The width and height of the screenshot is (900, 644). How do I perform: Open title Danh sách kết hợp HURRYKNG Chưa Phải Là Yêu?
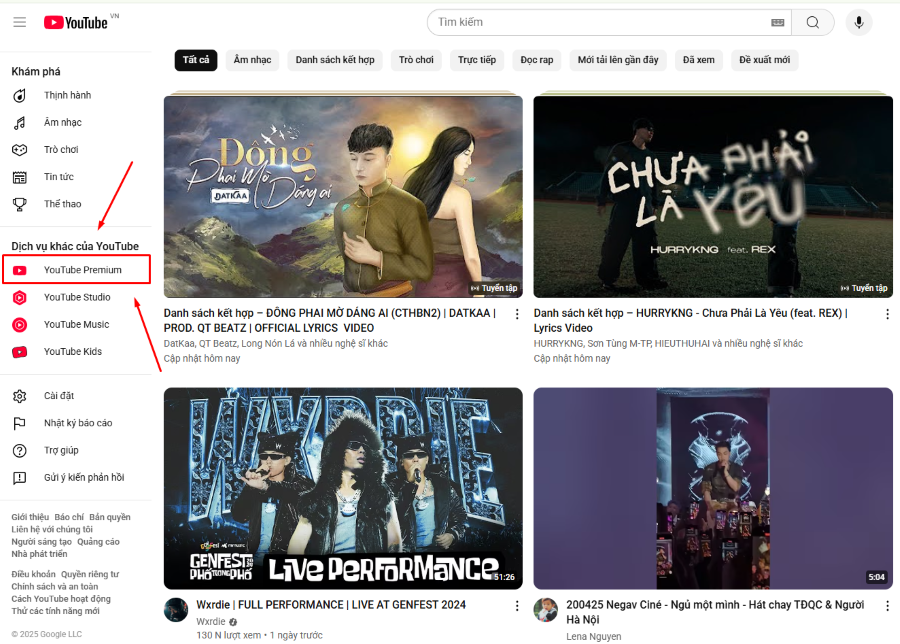point(690,321)
